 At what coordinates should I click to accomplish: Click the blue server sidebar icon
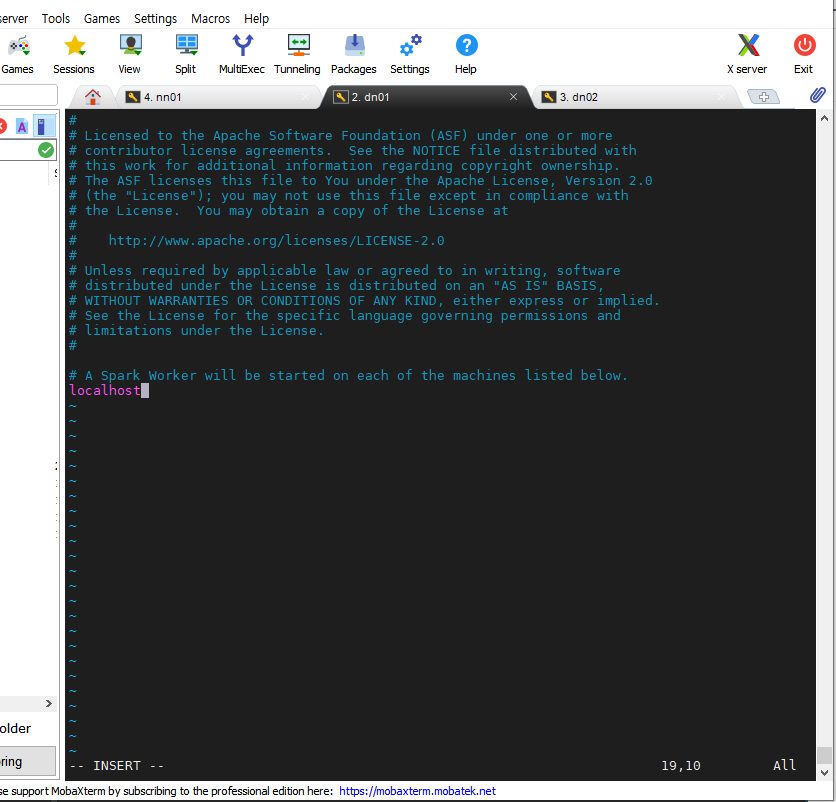[x=42, y=126]
